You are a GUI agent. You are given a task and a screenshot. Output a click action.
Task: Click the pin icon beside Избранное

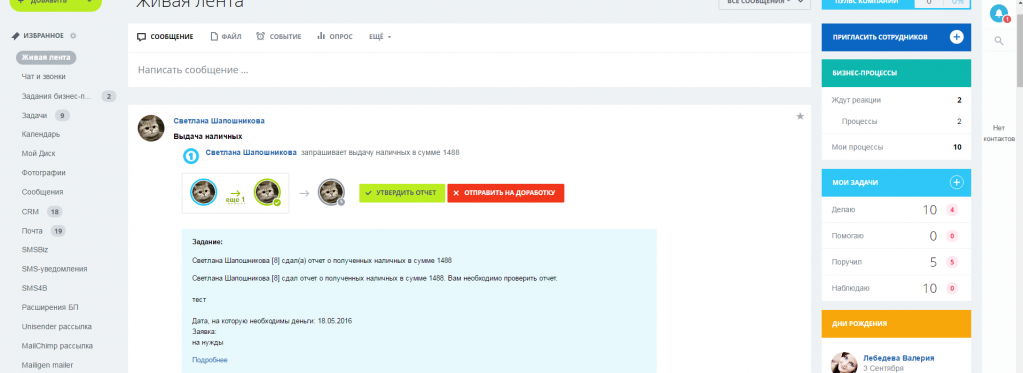(15, 36)
